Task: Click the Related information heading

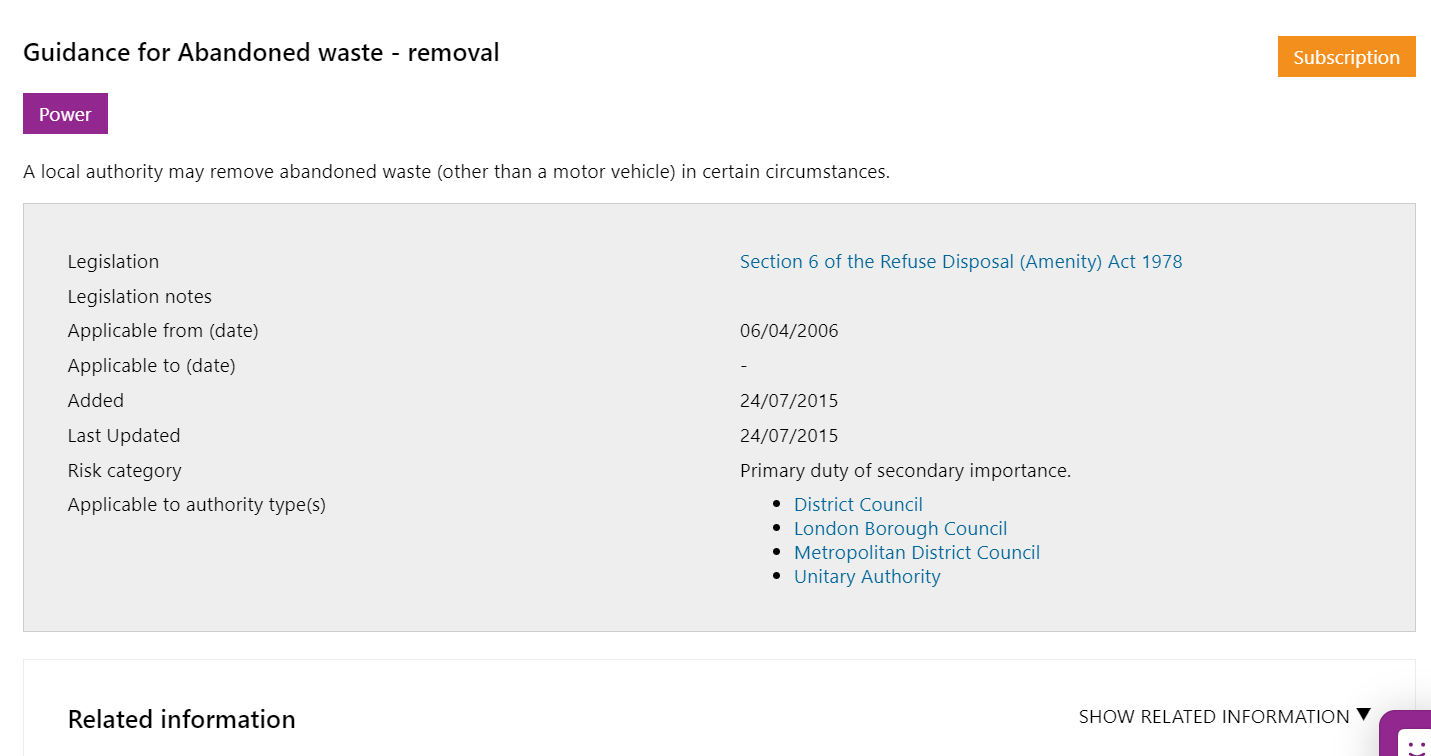Action: [182, 720]
